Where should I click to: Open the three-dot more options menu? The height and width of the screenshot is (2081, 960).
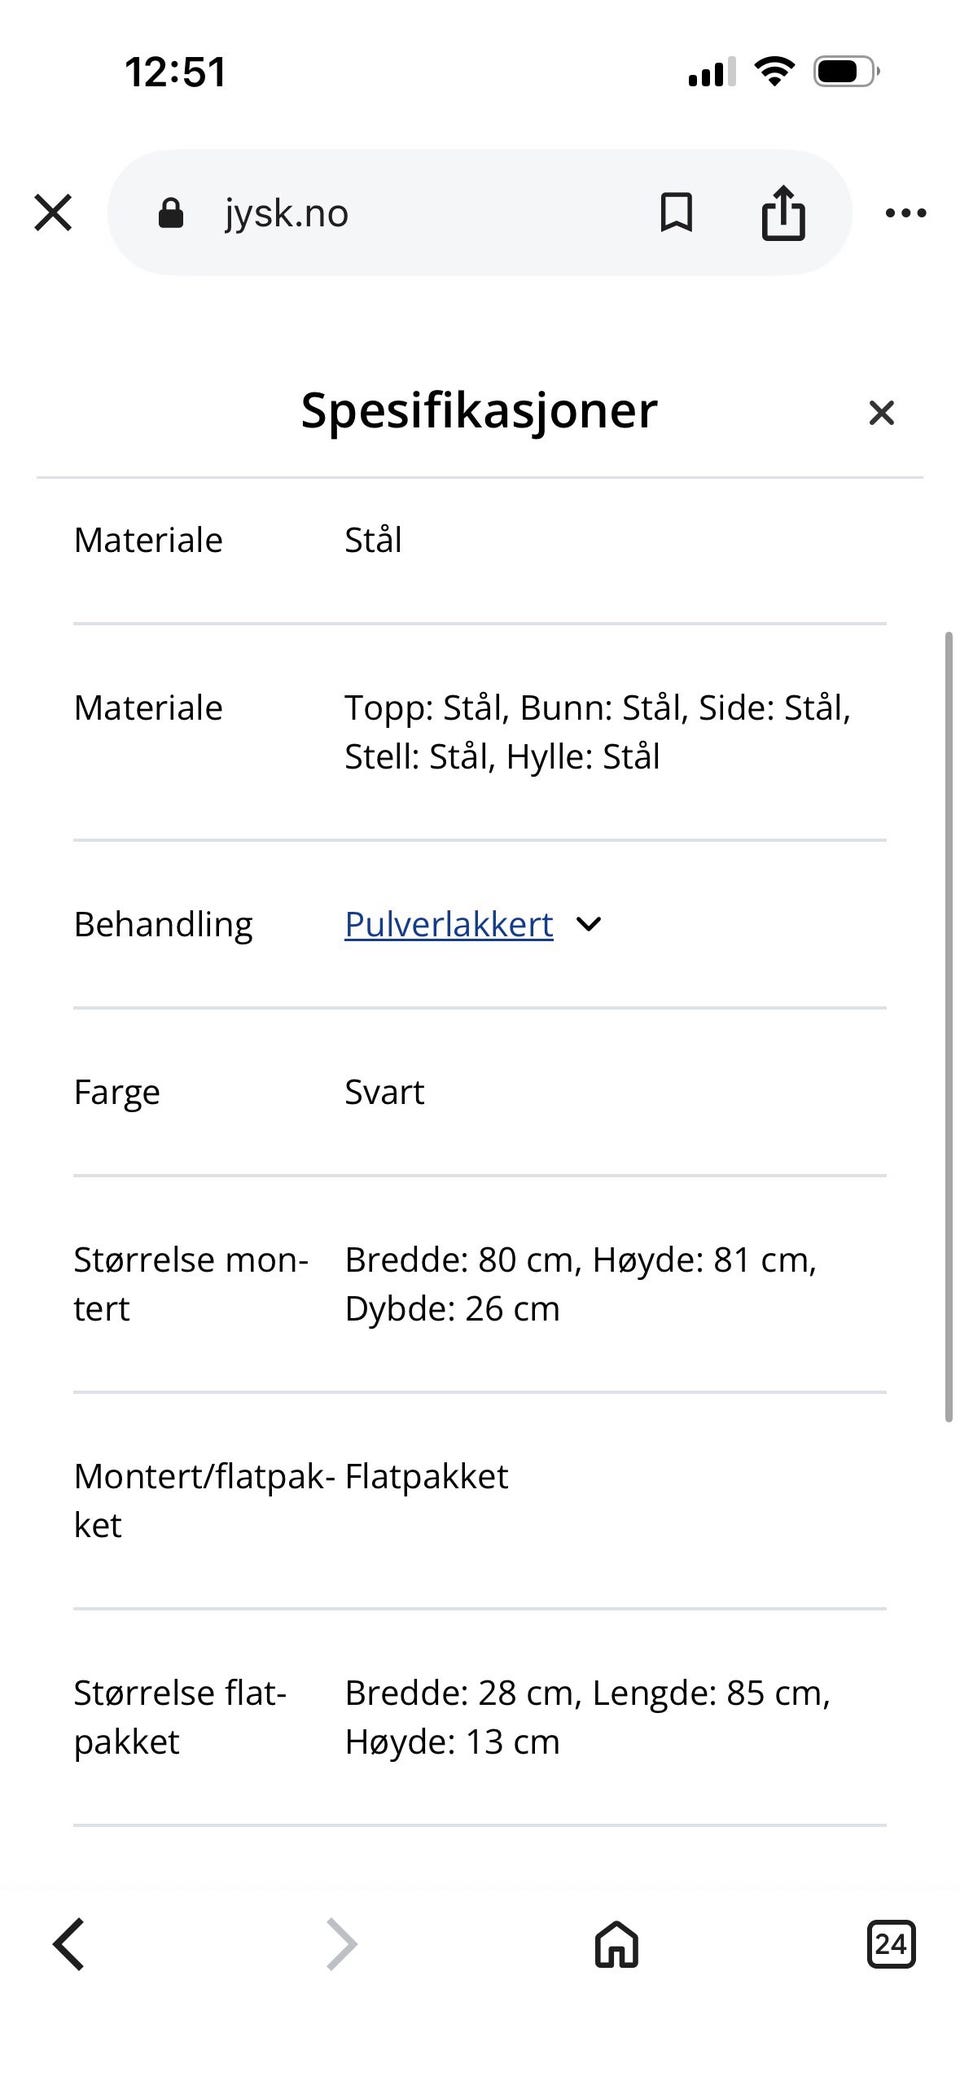906,212
